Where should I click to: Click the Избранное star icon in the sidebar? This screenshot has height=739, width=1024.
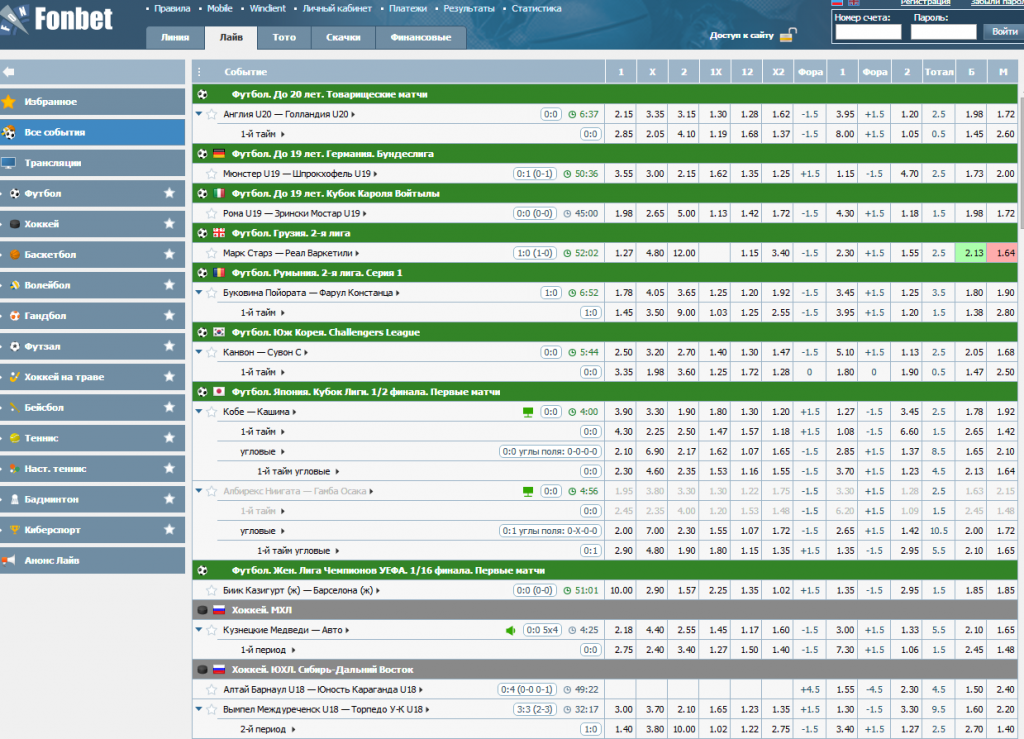point(8,102)
